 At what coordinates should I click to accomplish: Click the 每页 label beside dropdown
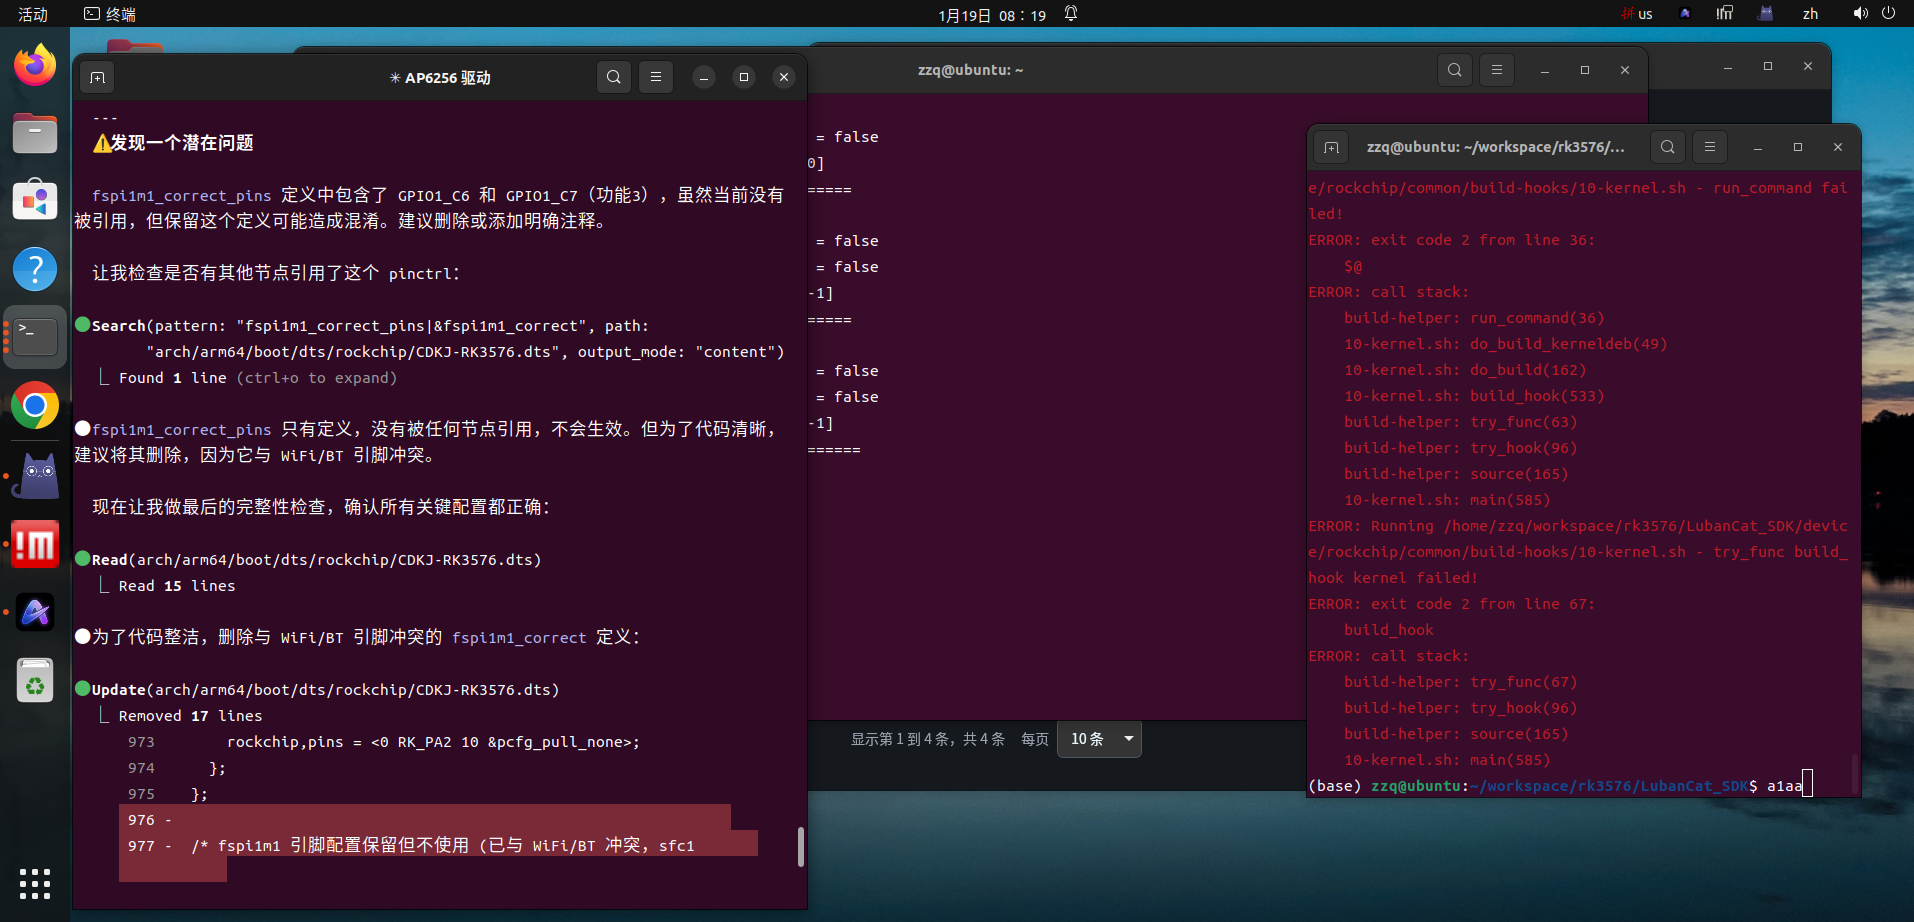[1035, 739]
